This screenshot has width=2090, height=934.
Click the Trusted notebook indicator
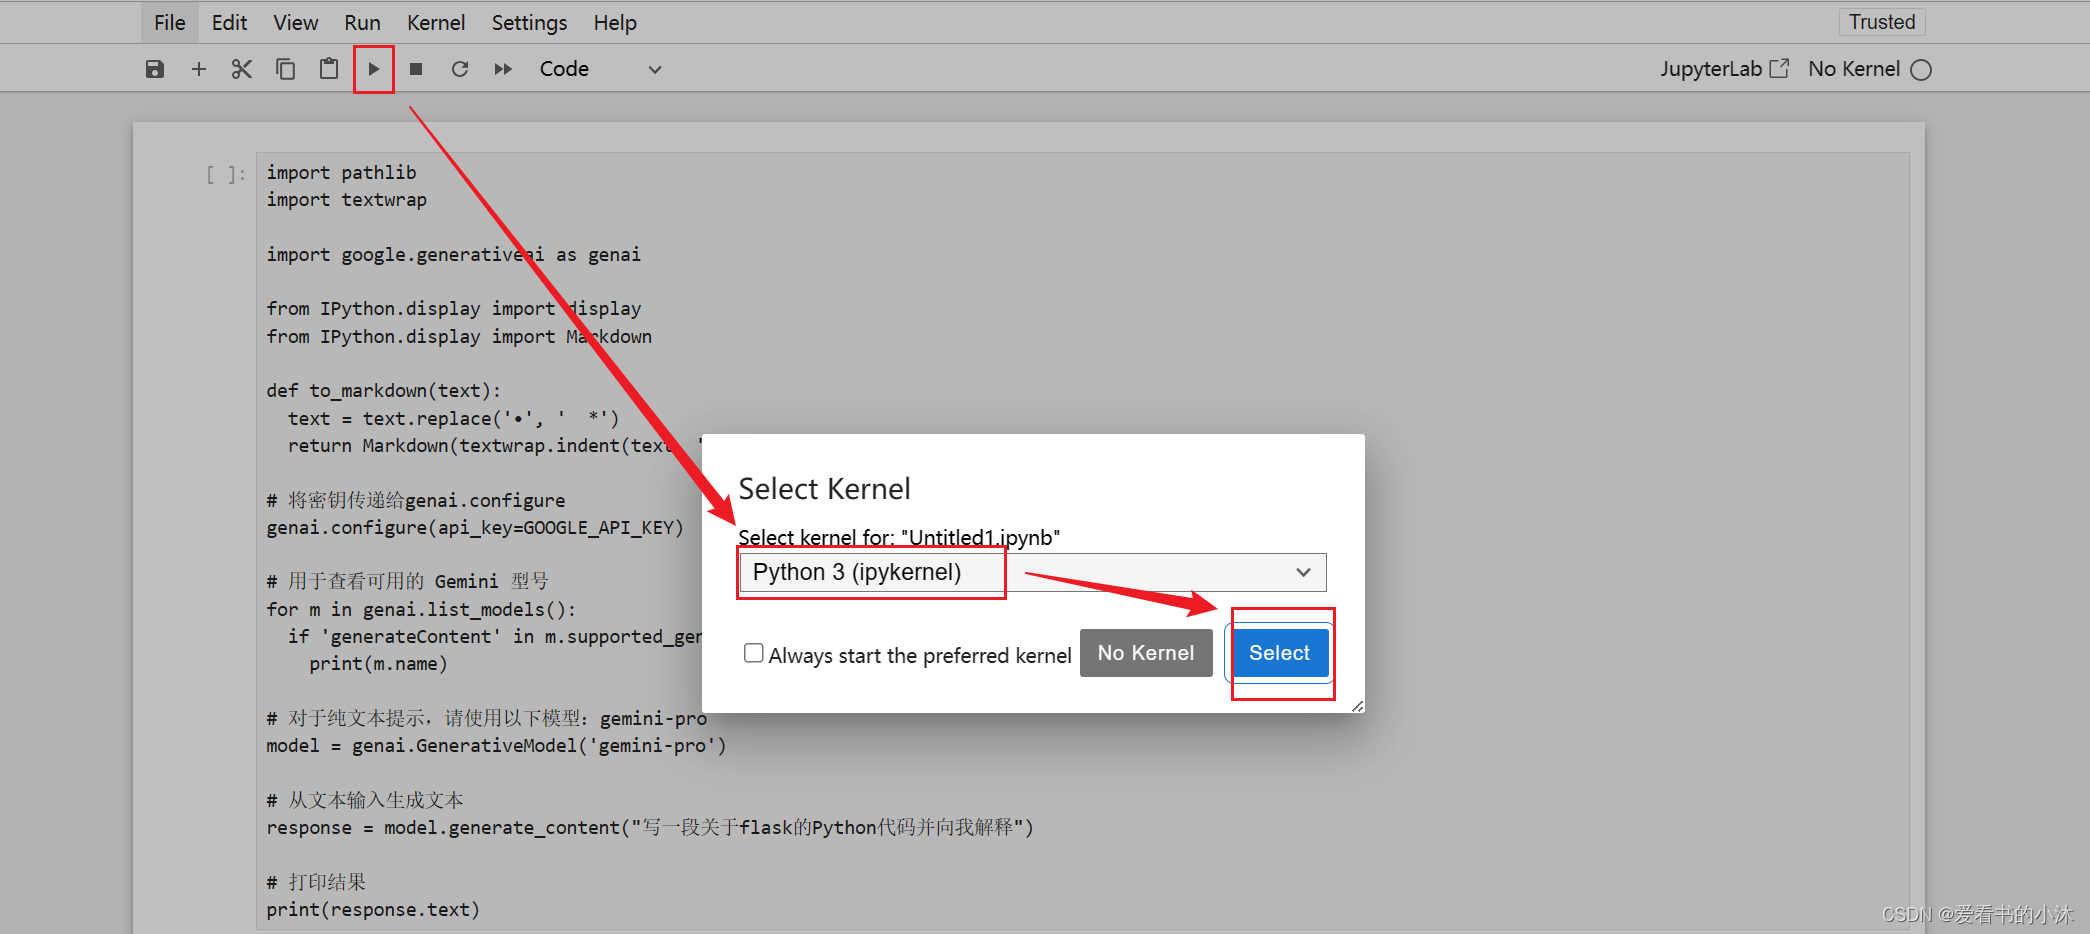click(1882, 22)
